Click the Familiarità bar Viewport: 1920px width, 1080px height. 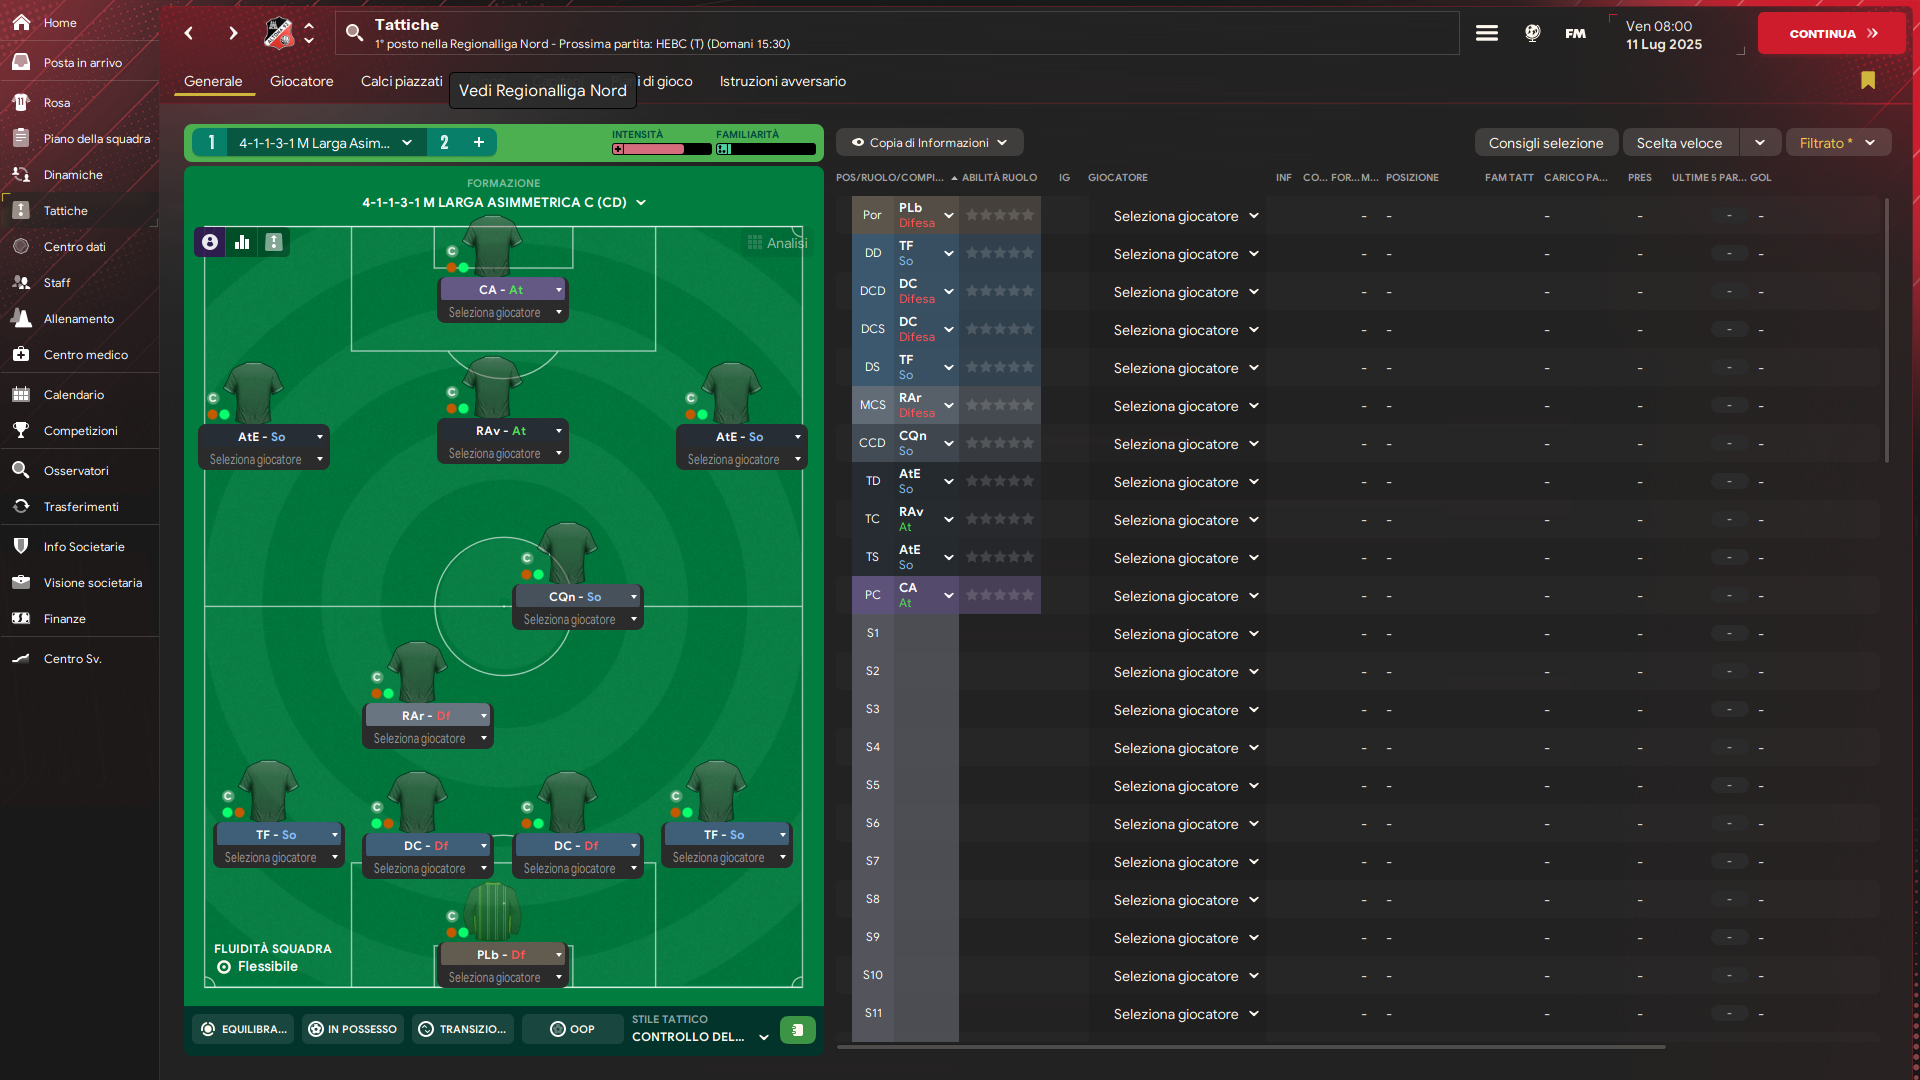pyautogui.click(x=765, y=149)
